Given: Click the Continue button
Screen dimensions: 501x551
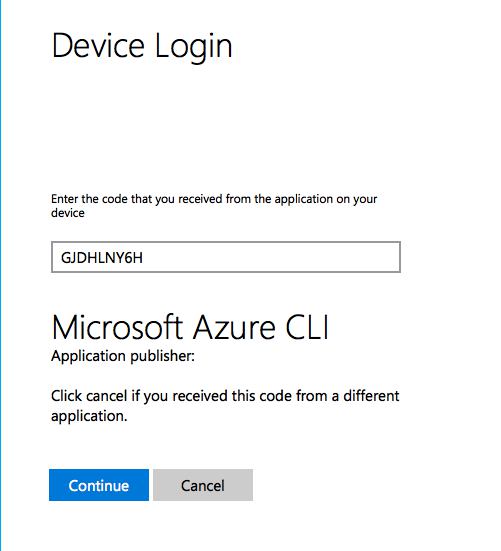Looking at the screenshot, I should pos(99,485).
